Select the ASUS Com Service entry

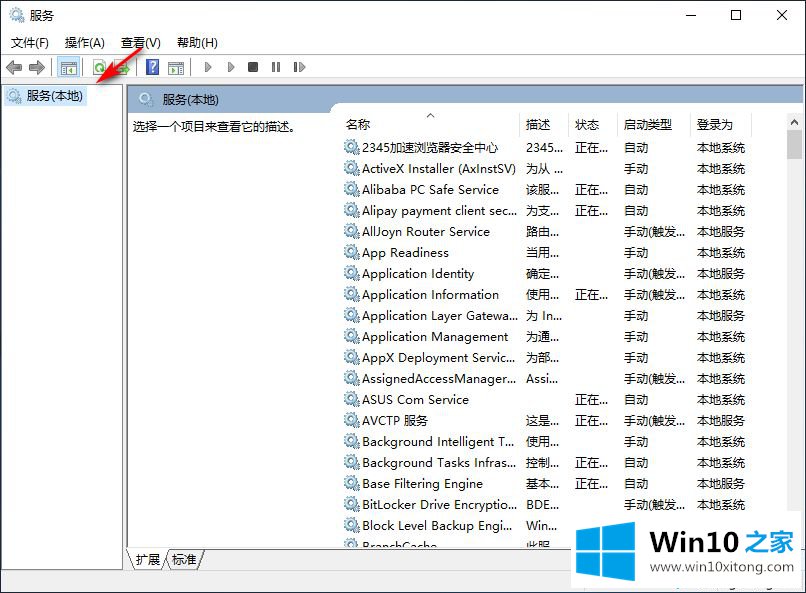[x=414, y=400]
